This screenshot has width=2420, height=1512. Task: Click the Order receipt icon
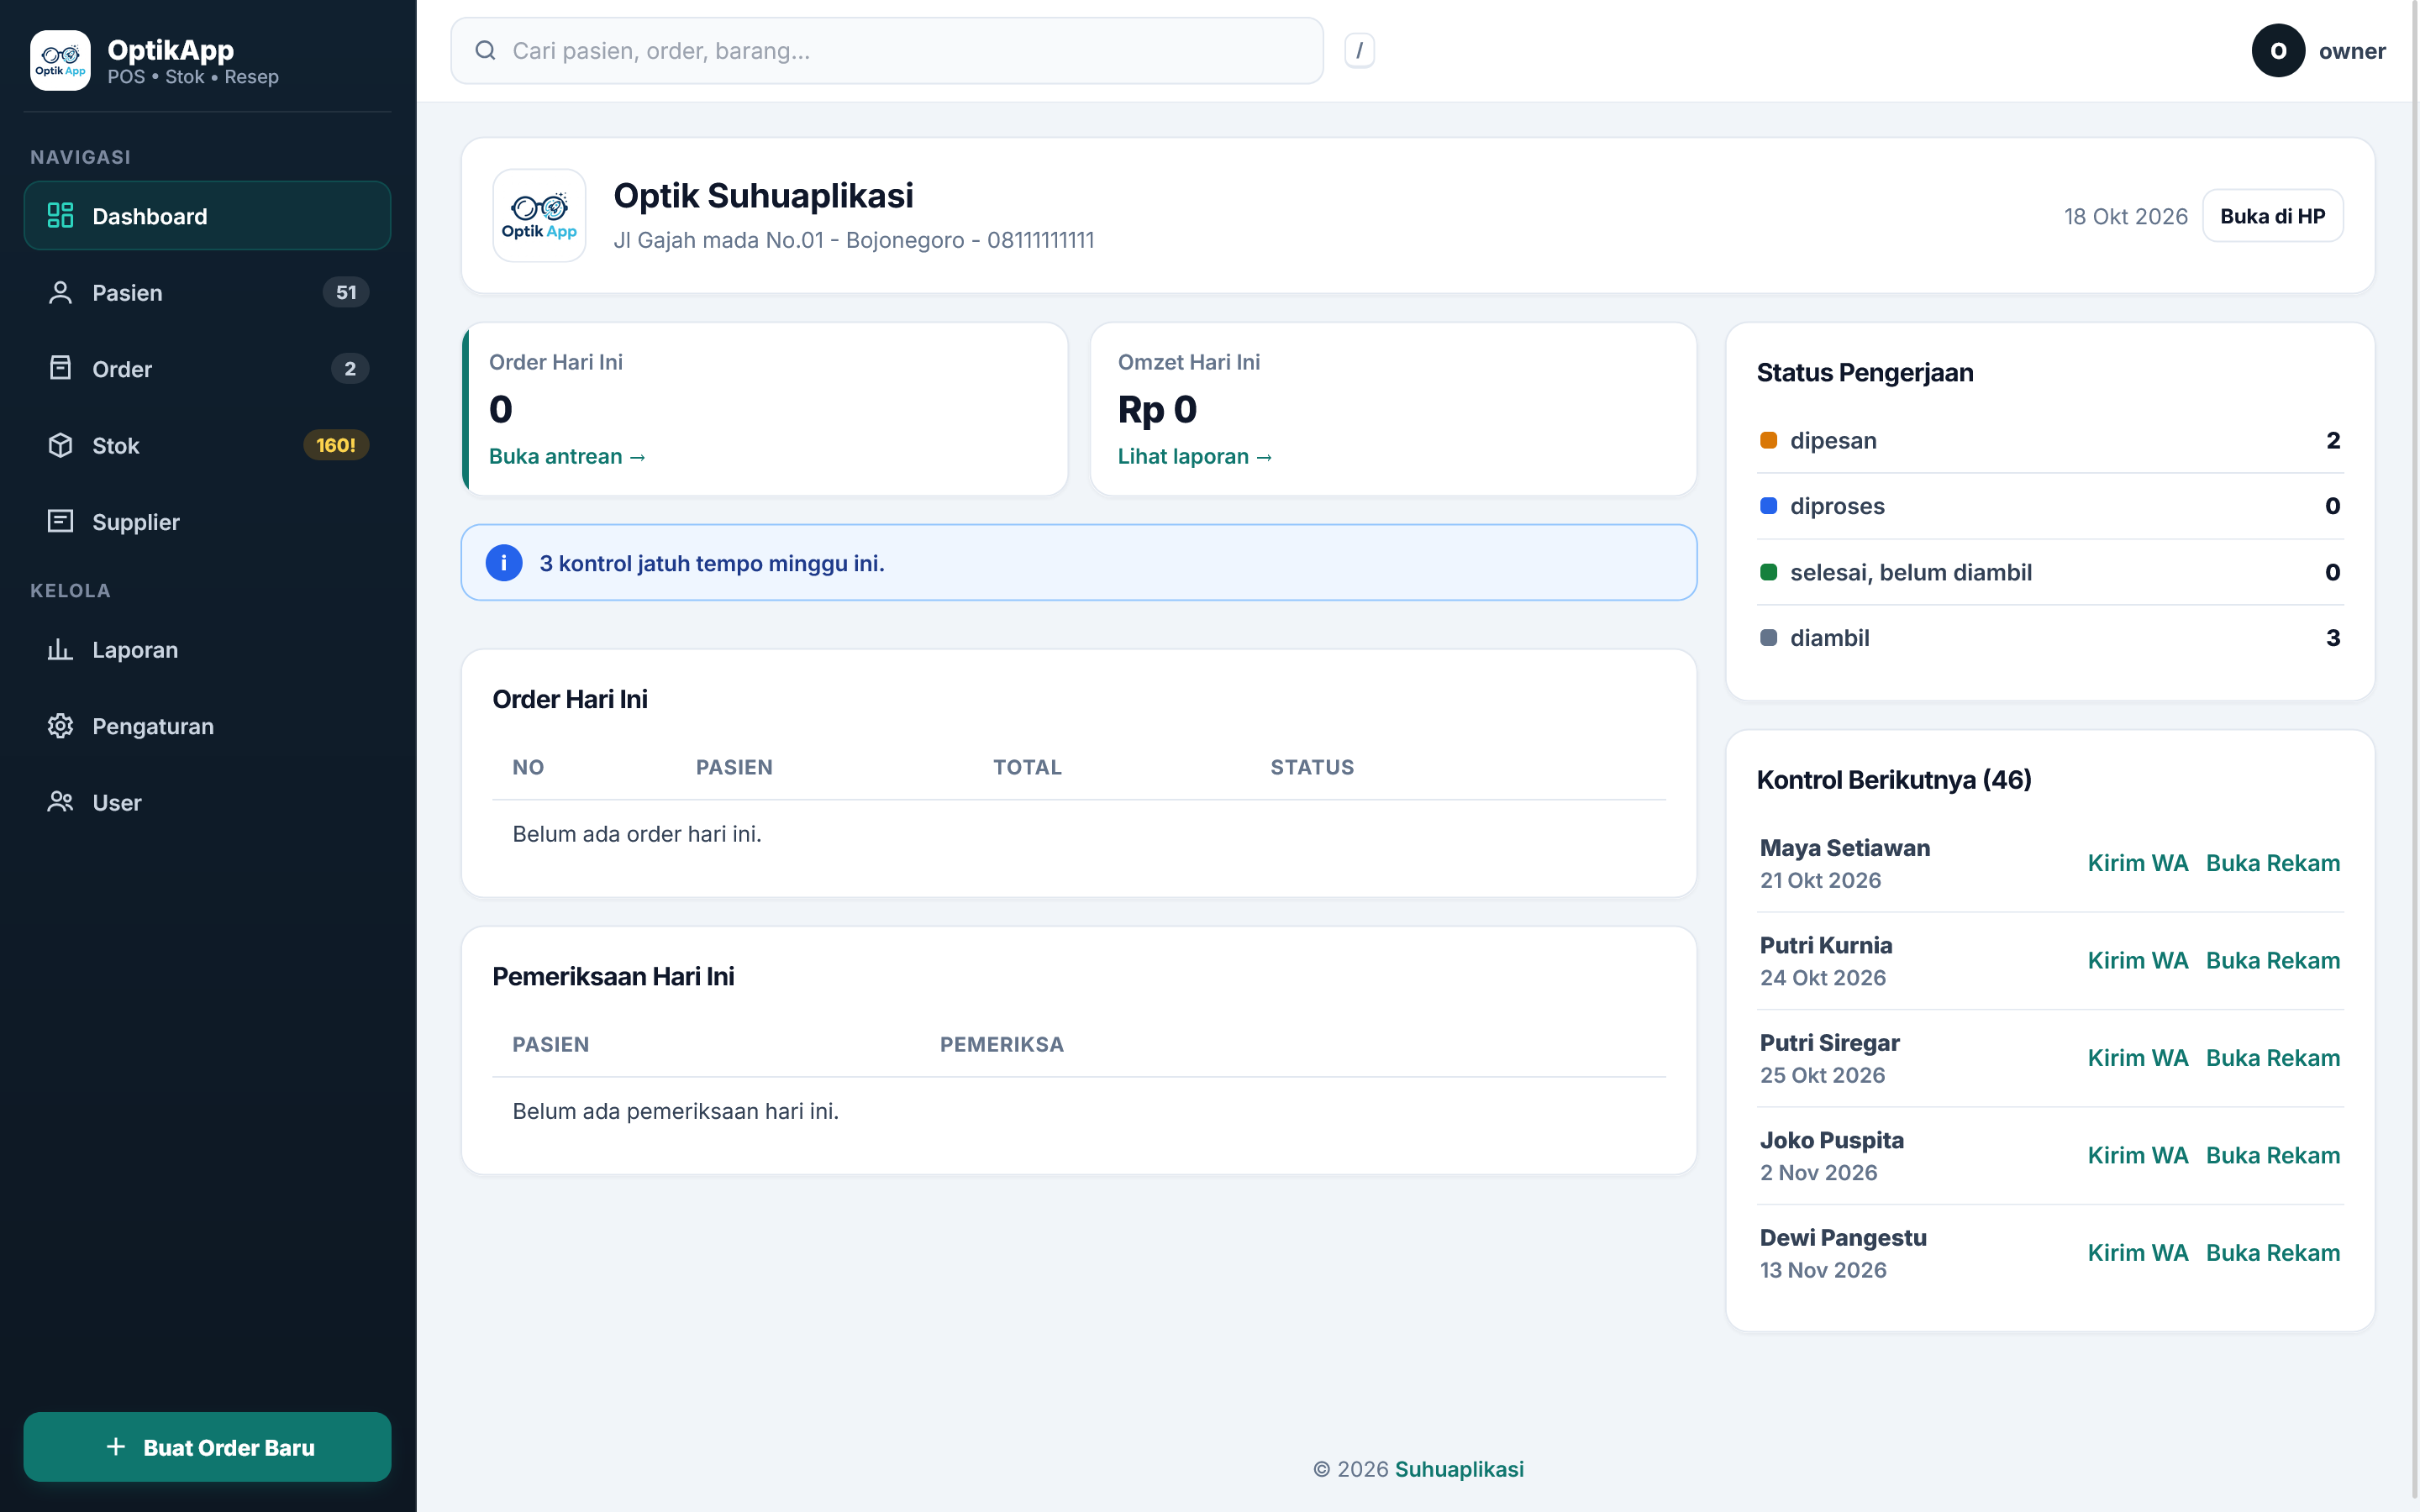(60, 368)
